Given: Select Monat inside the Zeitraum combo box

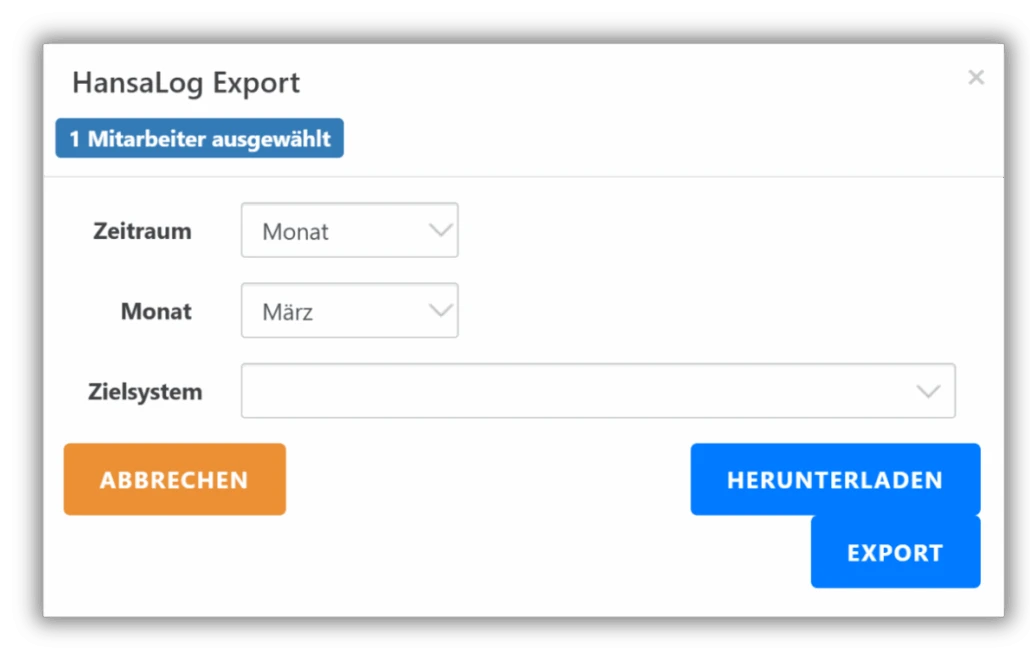Looking at the screenshot, I should click(296, 230).
